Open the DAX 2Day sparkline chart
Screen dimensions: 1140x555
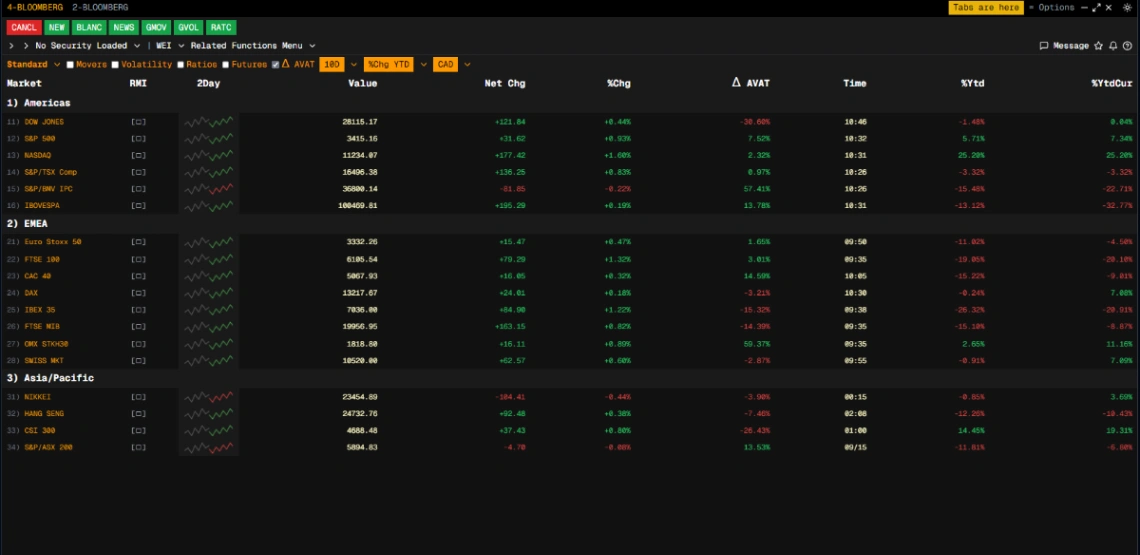point(209,292)
